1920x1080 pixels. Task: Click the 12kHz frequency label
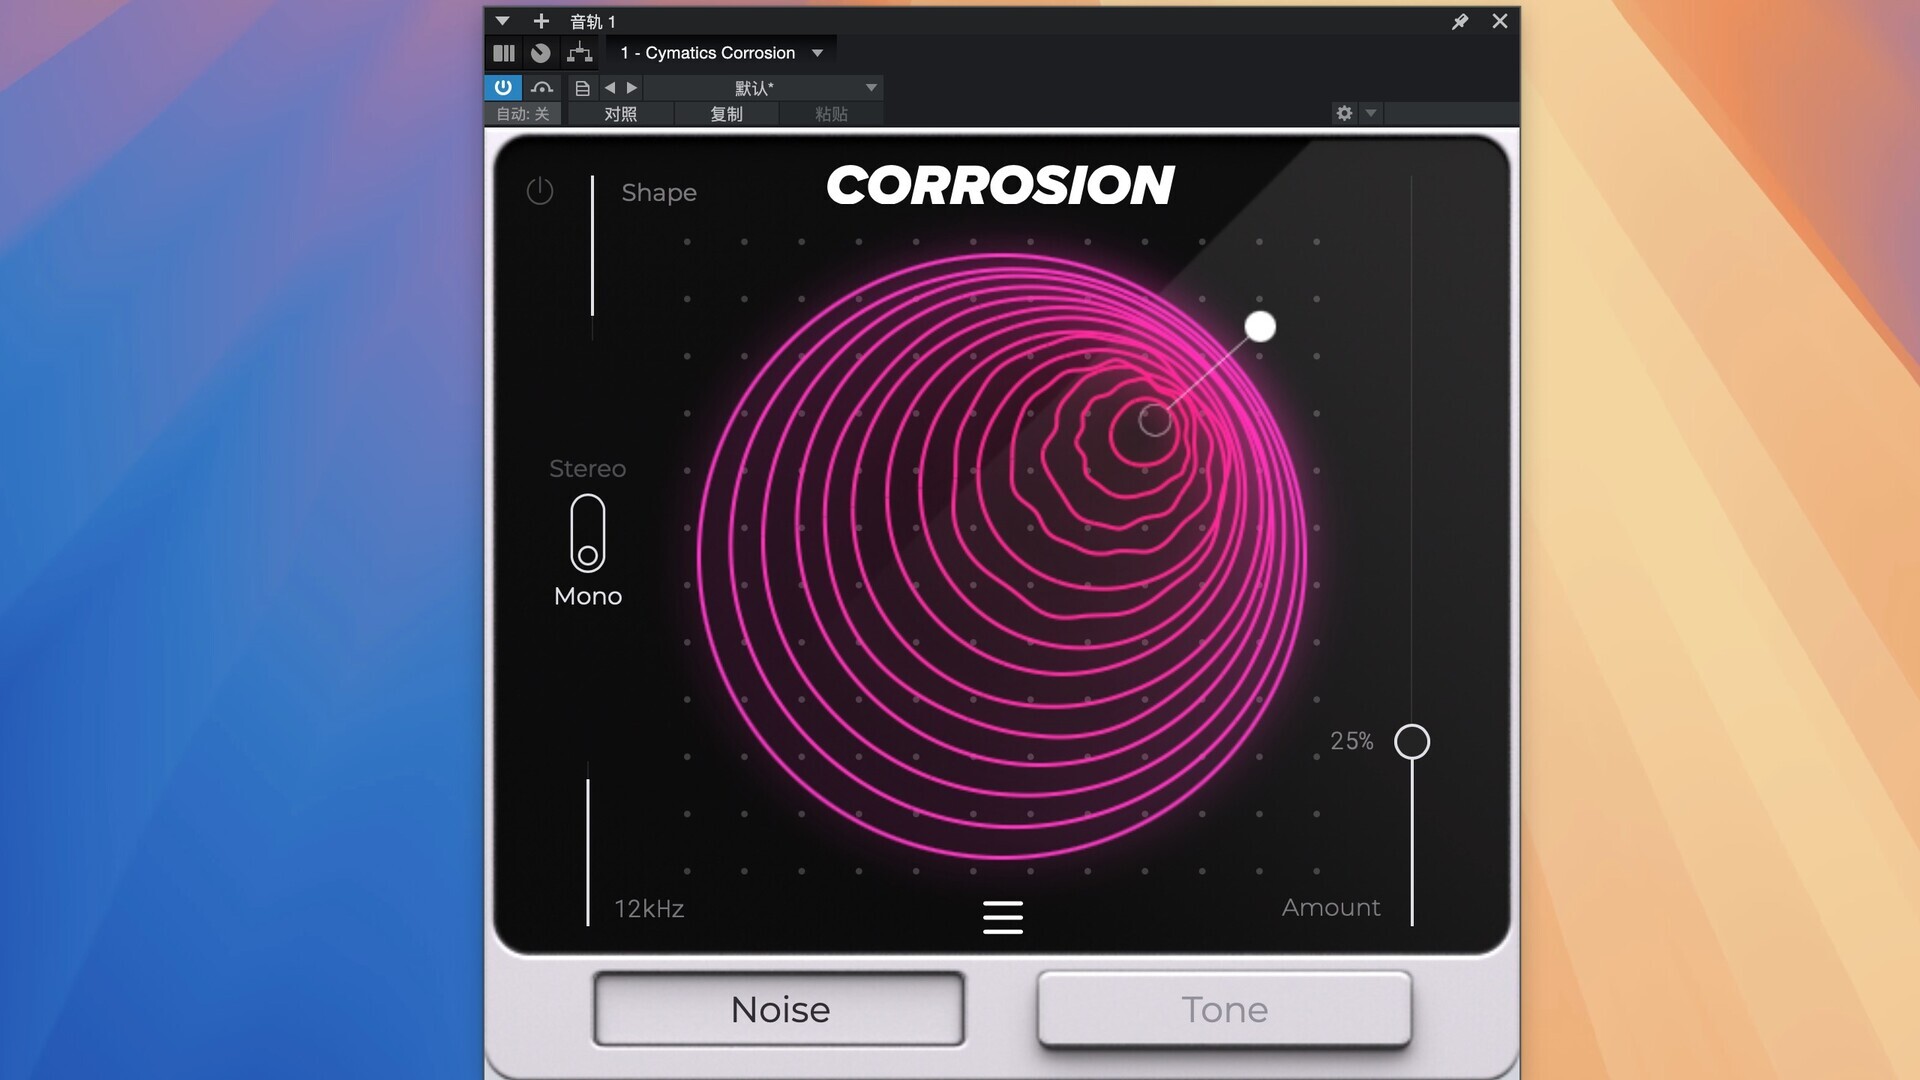[649, 909]
